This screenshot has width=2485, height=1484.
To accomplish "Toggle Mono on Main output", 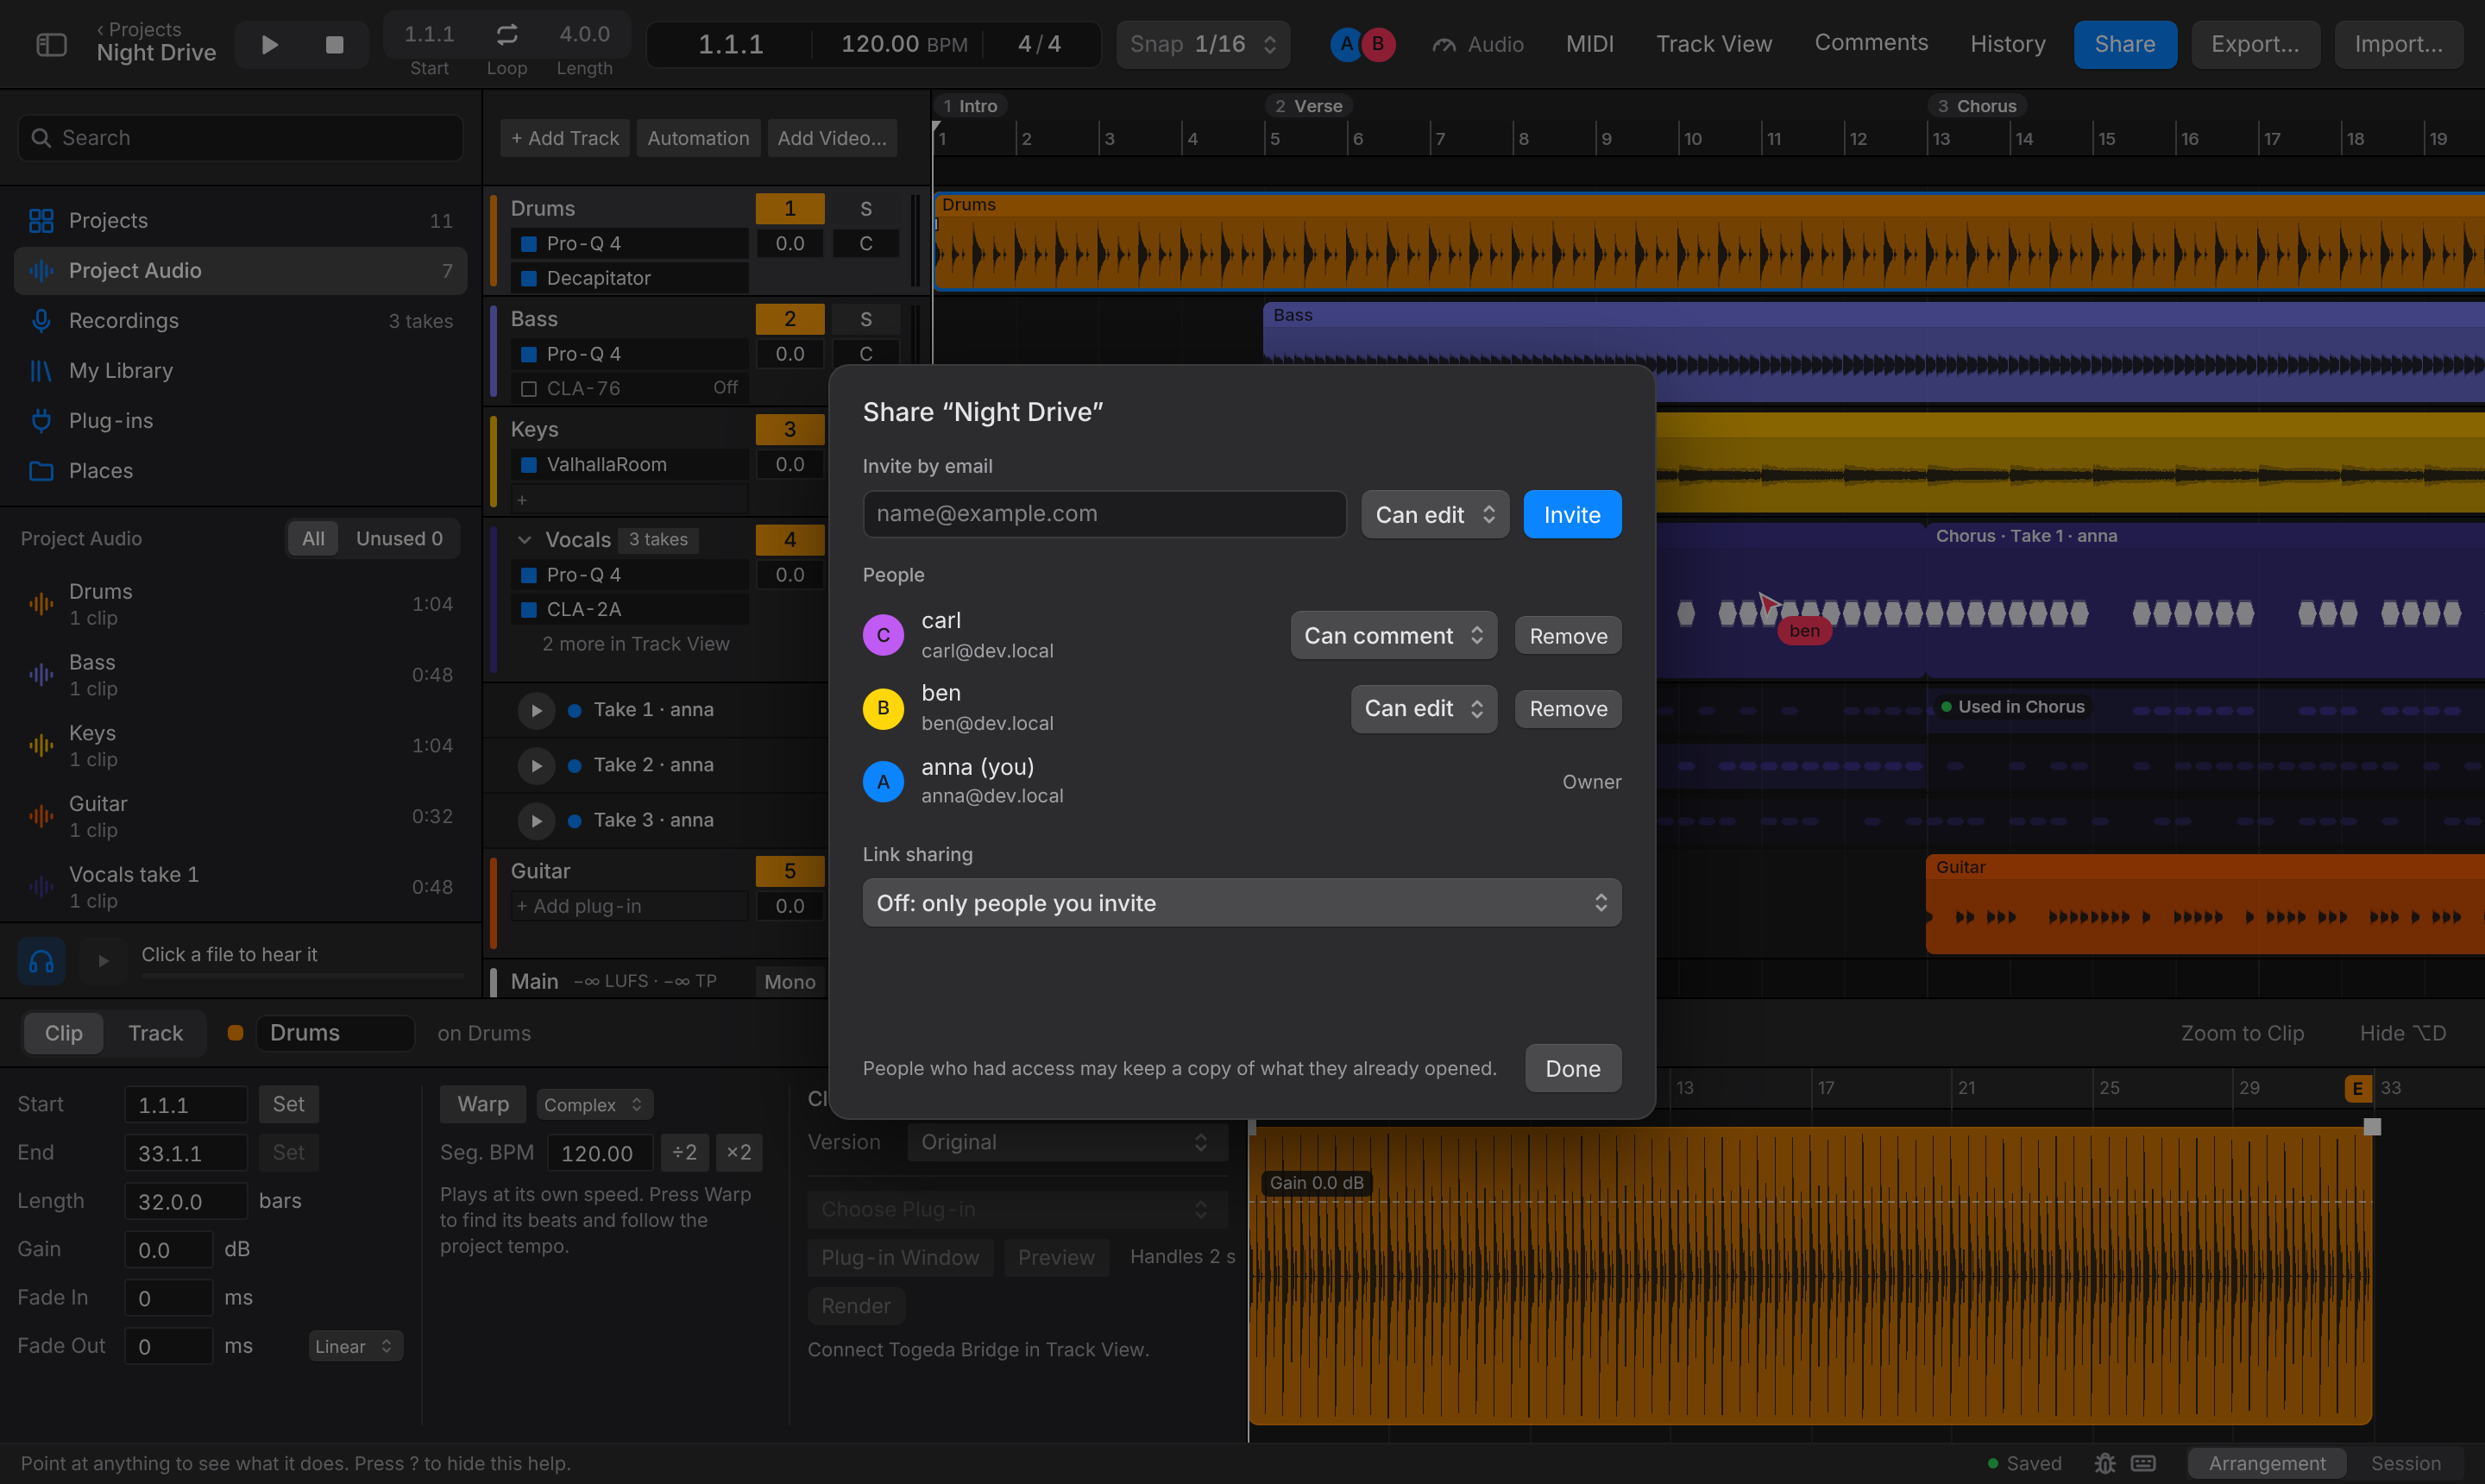I will click(x=789, y=982).
